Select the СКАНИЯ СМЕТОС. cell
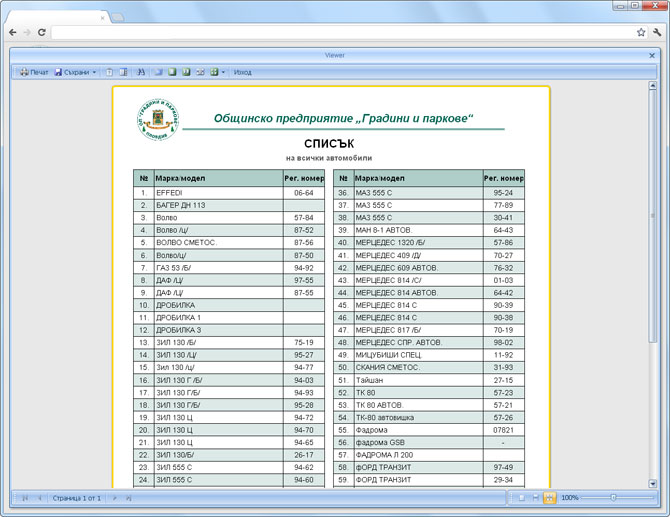Screen dimensions: 670x517 [419, 367]
